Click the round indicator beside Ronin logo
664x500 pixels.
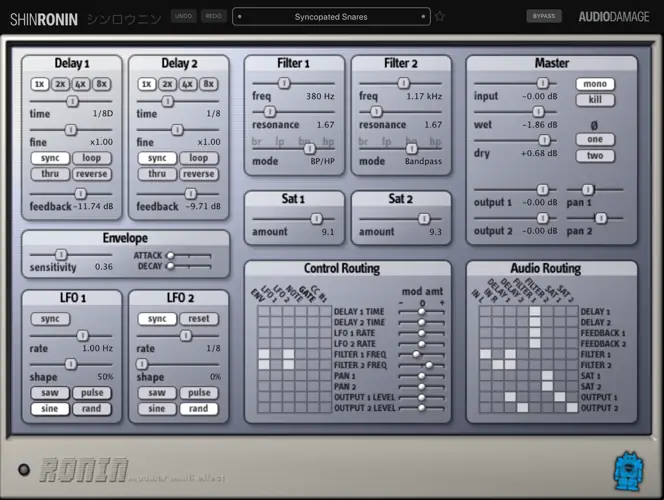click(24, 470)
